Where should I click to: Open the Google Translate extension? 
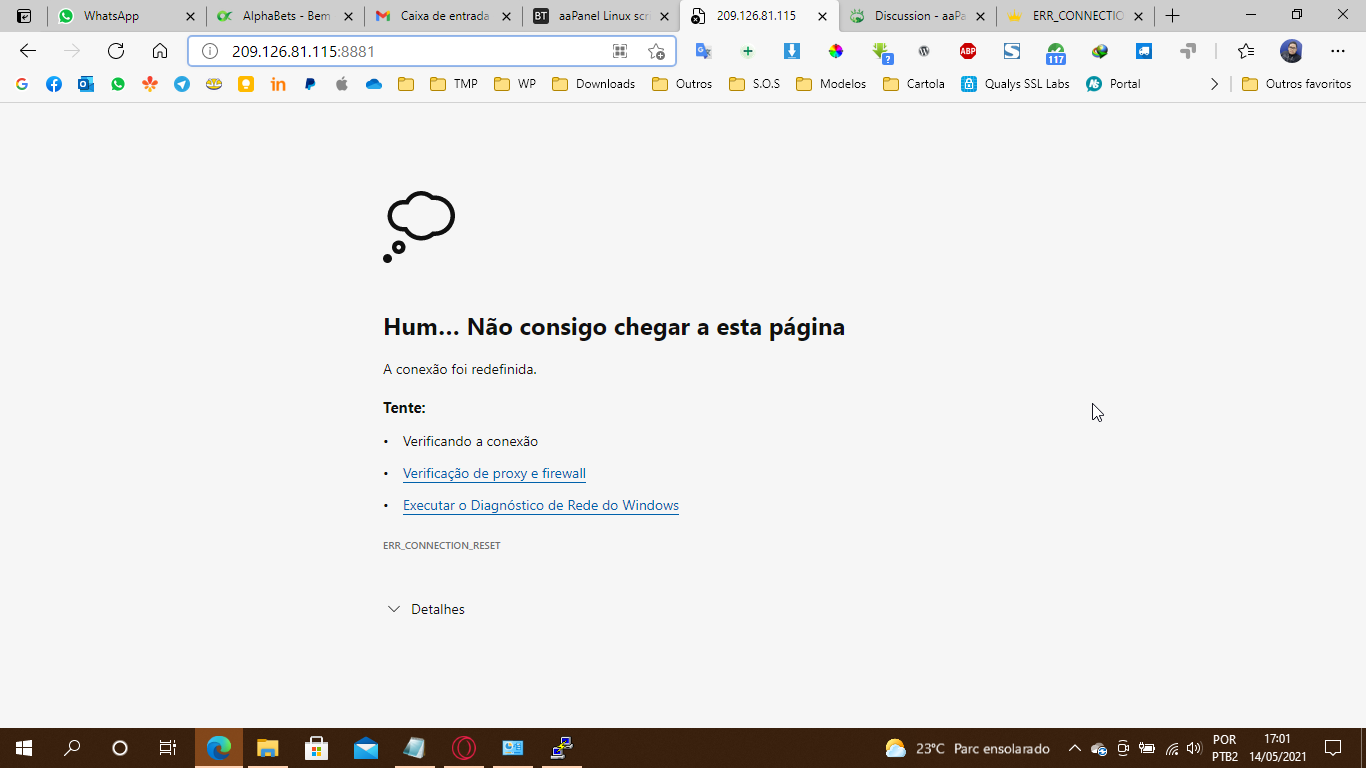703,51
